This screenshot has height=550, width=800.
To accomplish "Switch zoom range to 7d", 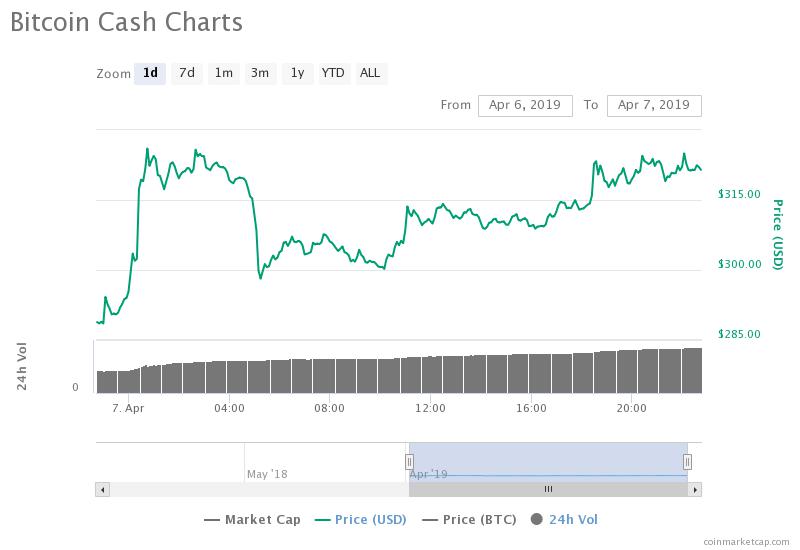I will pyautogui.click(x=187, y=73).
